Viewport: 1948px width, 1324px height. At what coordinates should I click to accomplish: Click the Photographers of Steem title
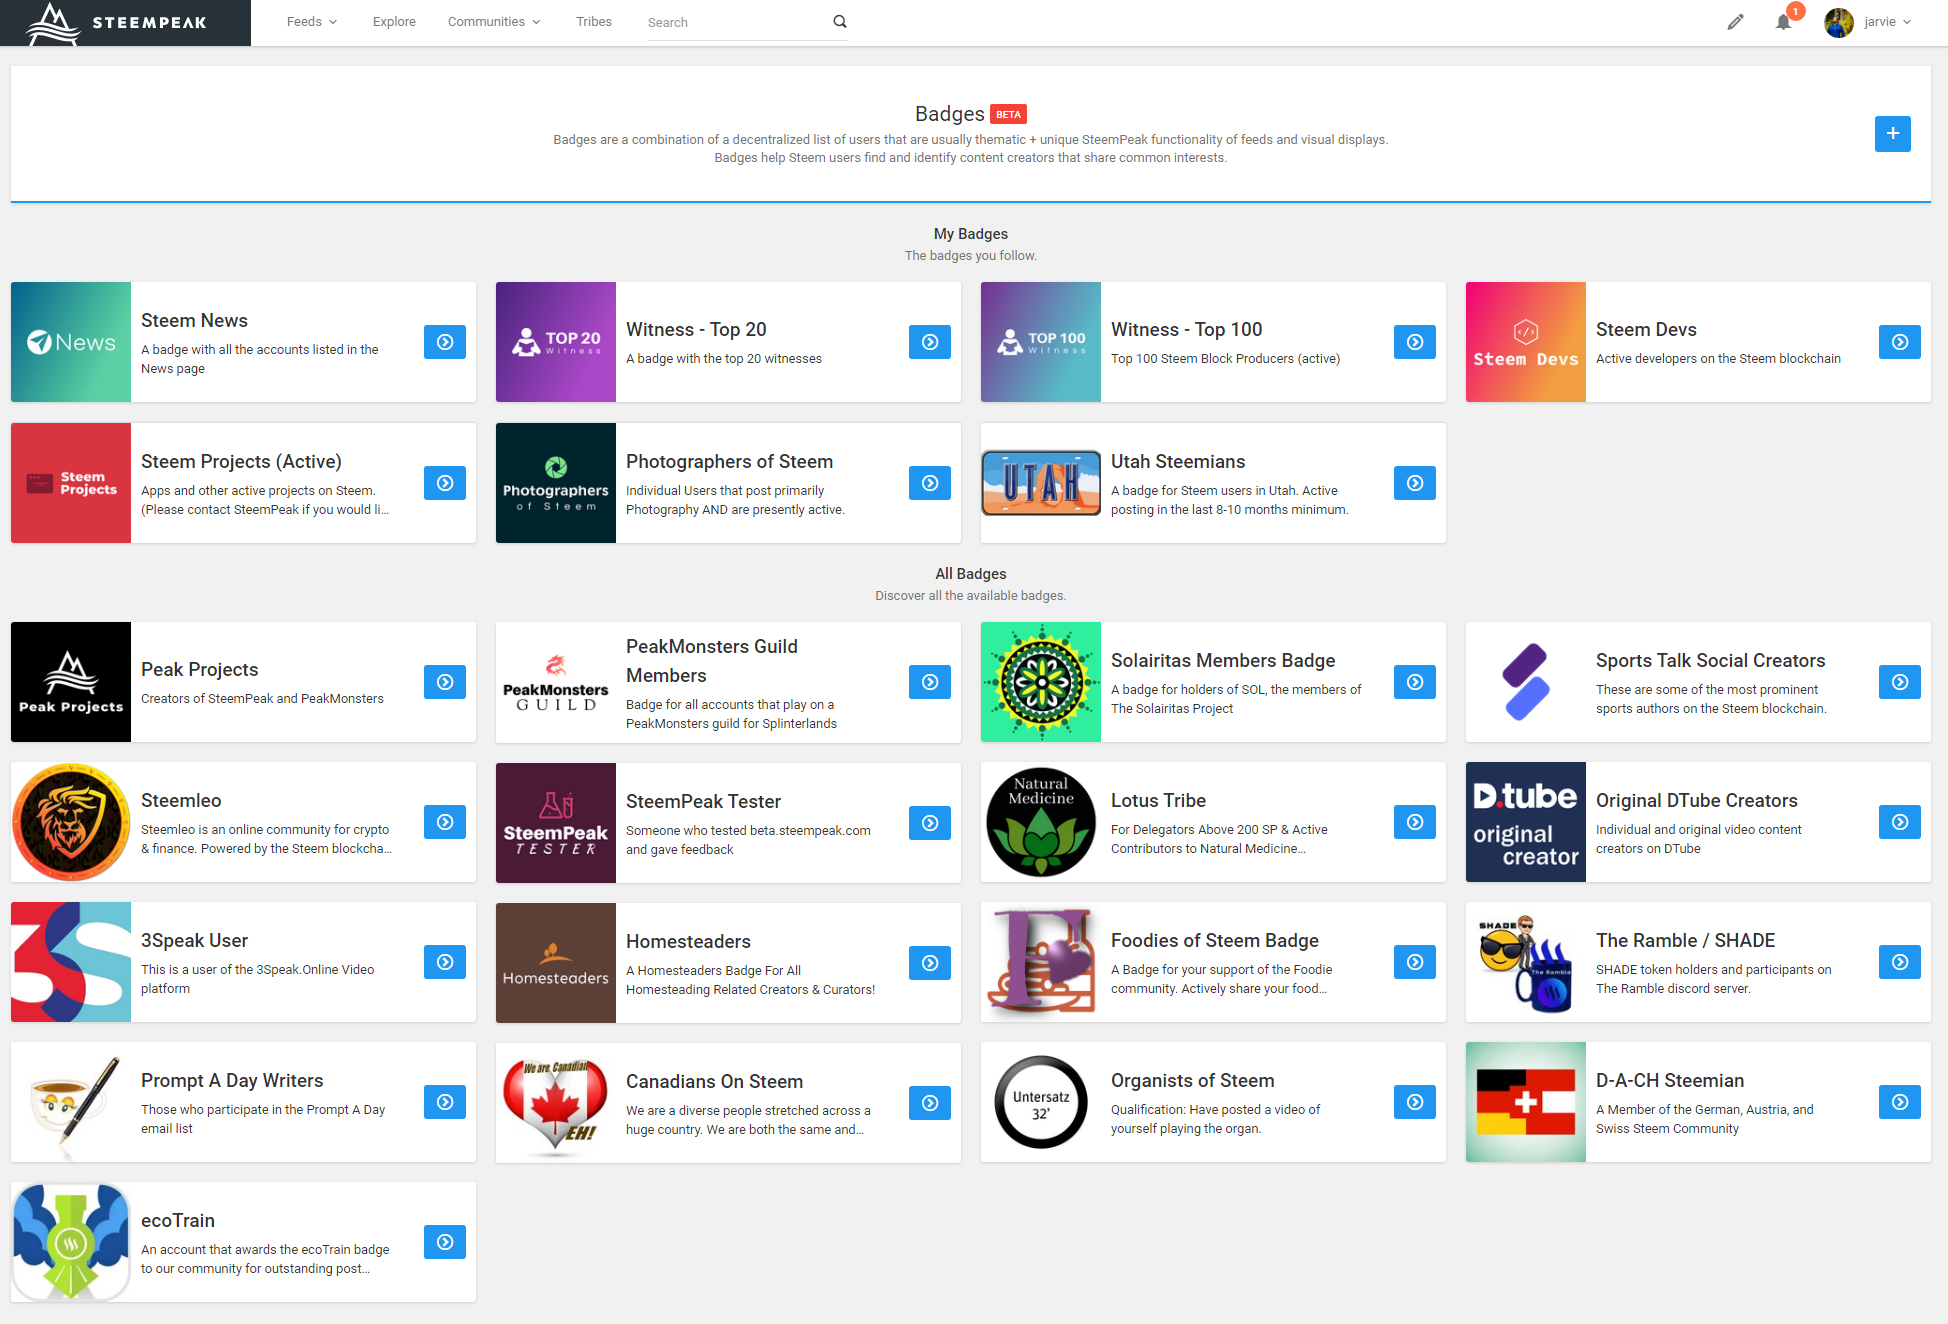pyautogui.click(x=729, y=461)
